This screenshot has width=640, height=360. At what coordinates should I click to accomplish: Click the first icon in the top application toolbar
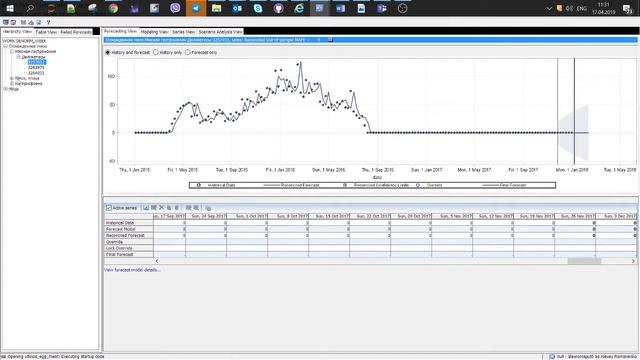pos(6,22)
